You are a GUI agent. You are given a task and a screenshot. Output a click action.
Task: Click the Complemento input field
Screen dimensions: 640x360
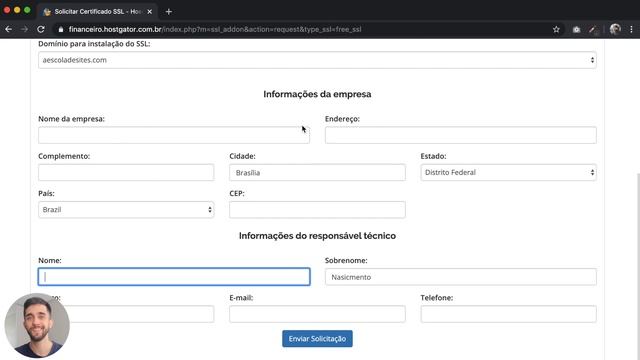(126, 172)
